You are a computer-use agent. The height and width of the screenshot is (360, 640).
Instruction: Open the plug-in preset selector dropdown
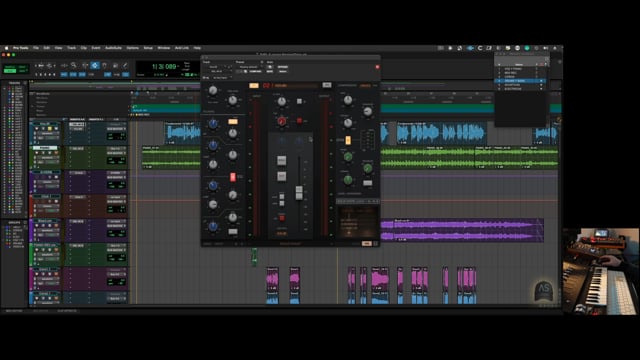click(249, 67)
